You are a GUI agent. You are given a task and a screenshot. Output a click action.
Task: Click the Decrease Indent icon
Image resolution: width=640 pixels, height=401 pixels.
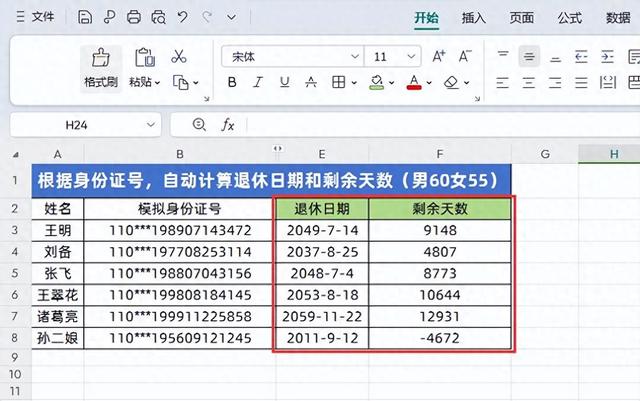click(581, 56)
